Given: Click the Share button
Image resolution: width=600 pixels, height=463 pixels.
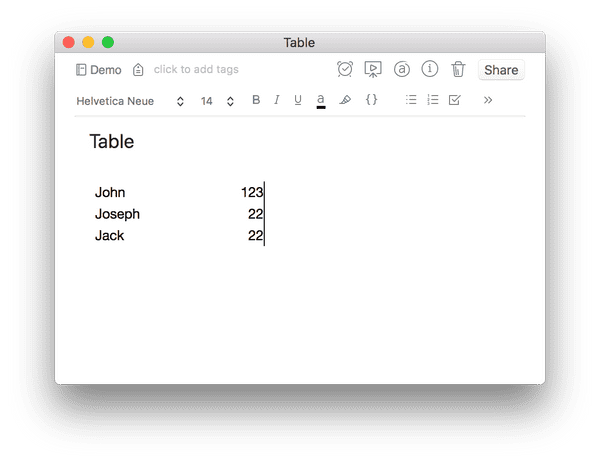Looking at the screenshot, I should click(501, 70).
